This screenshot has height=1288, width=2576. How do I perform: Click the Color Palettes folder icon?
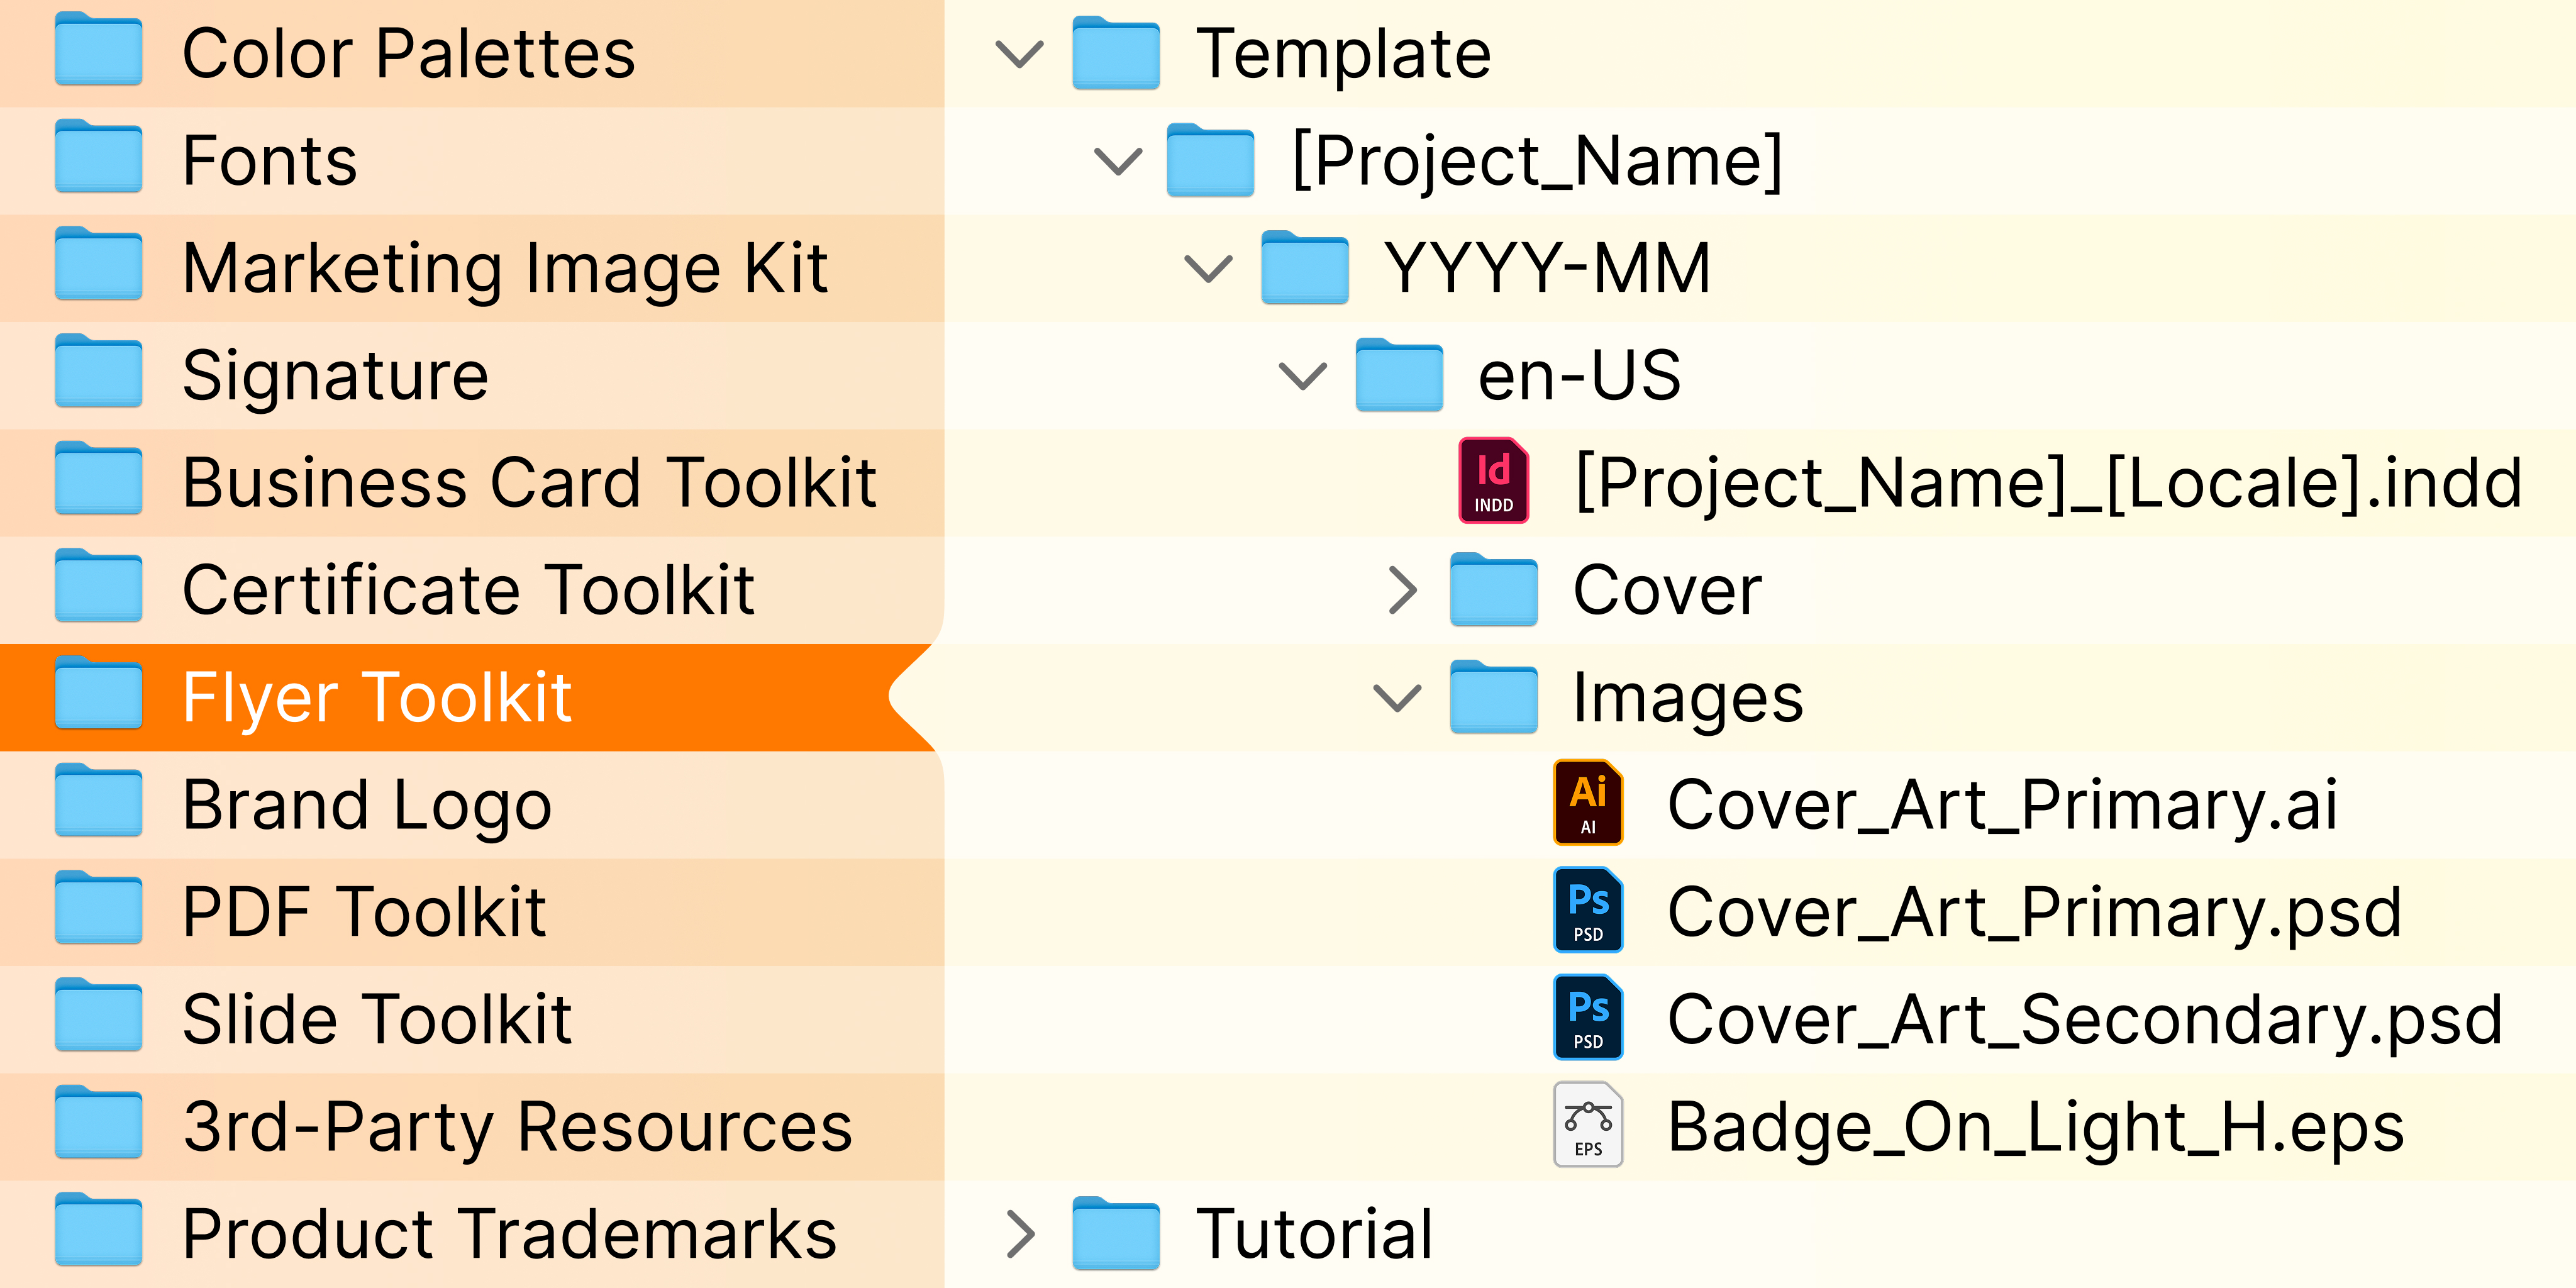(98, 51)
